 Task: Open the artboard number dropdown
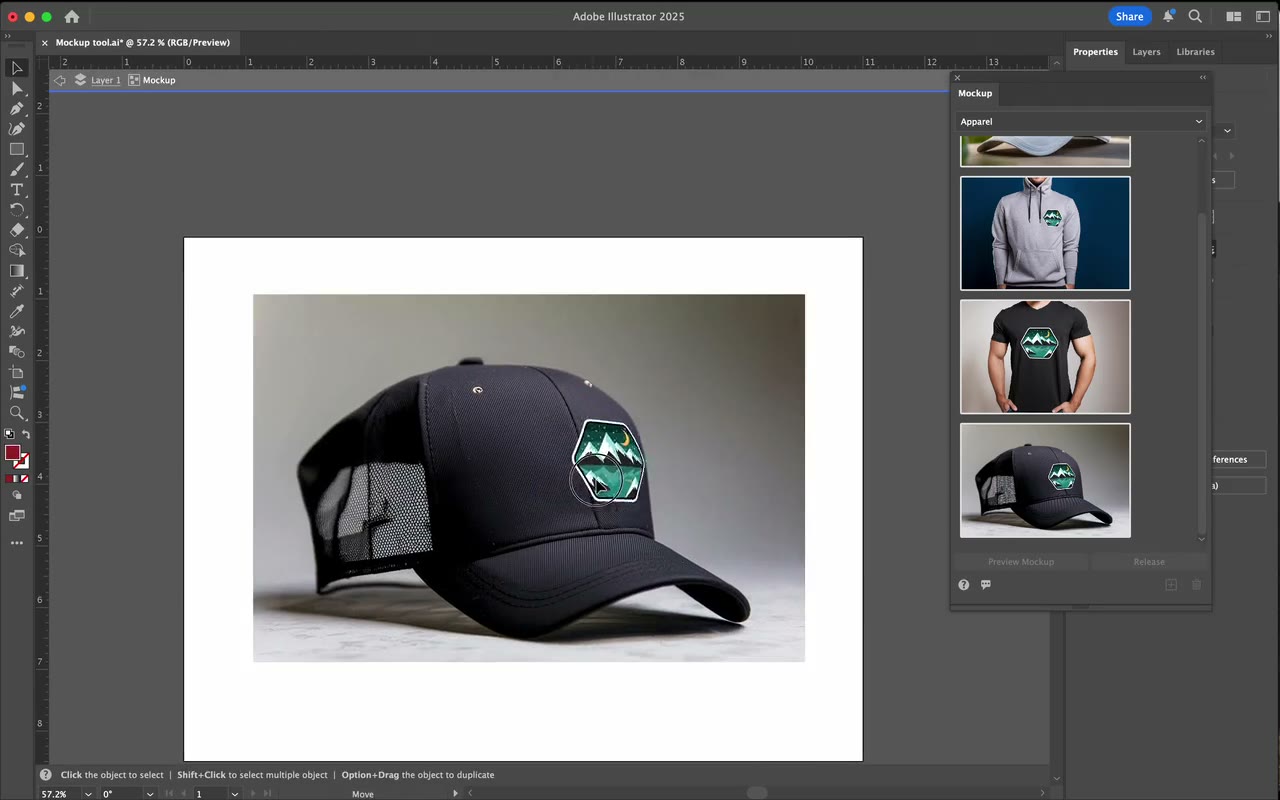pos(235,794)
